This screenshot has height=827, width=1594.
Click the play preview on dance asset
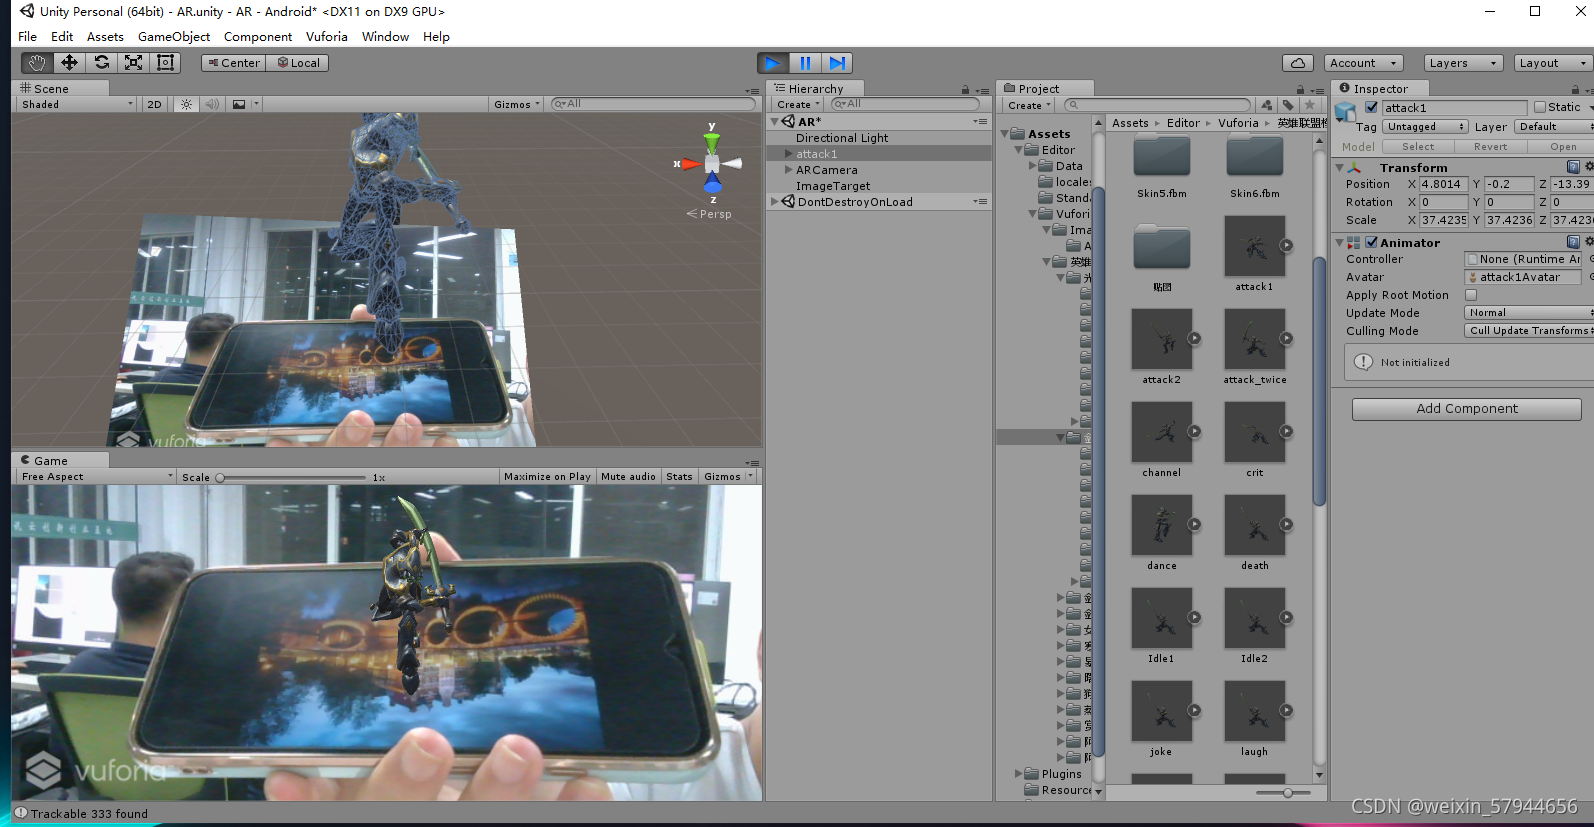[x=1194, y=525]
